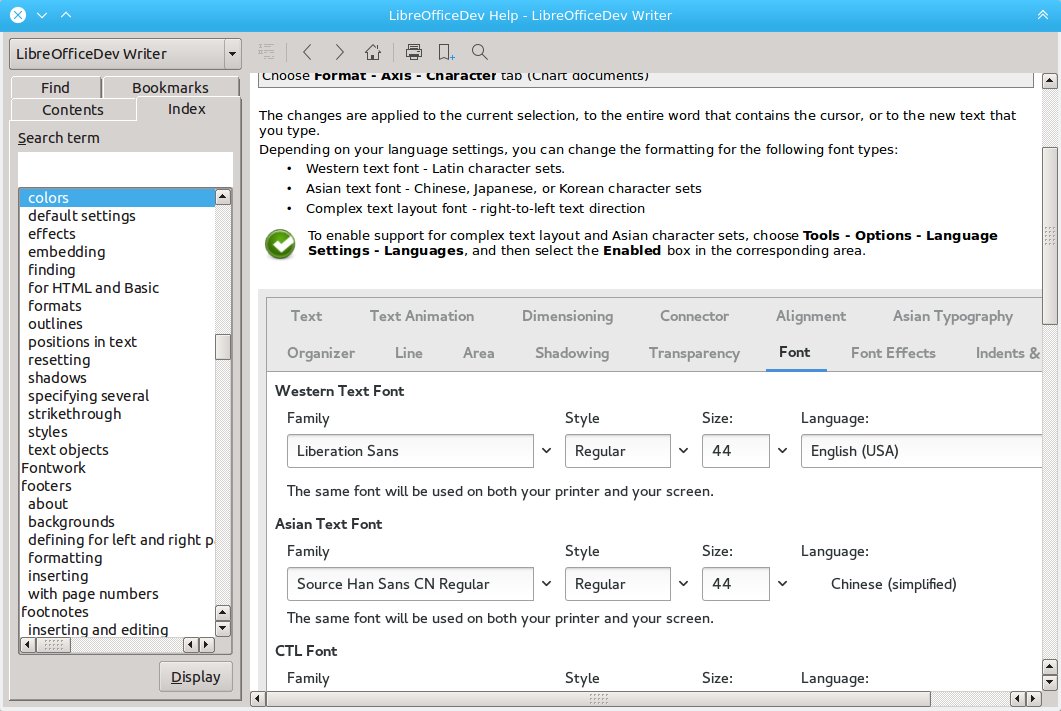
Task: Open the Text Animation tab
Action: click(422, 316)
